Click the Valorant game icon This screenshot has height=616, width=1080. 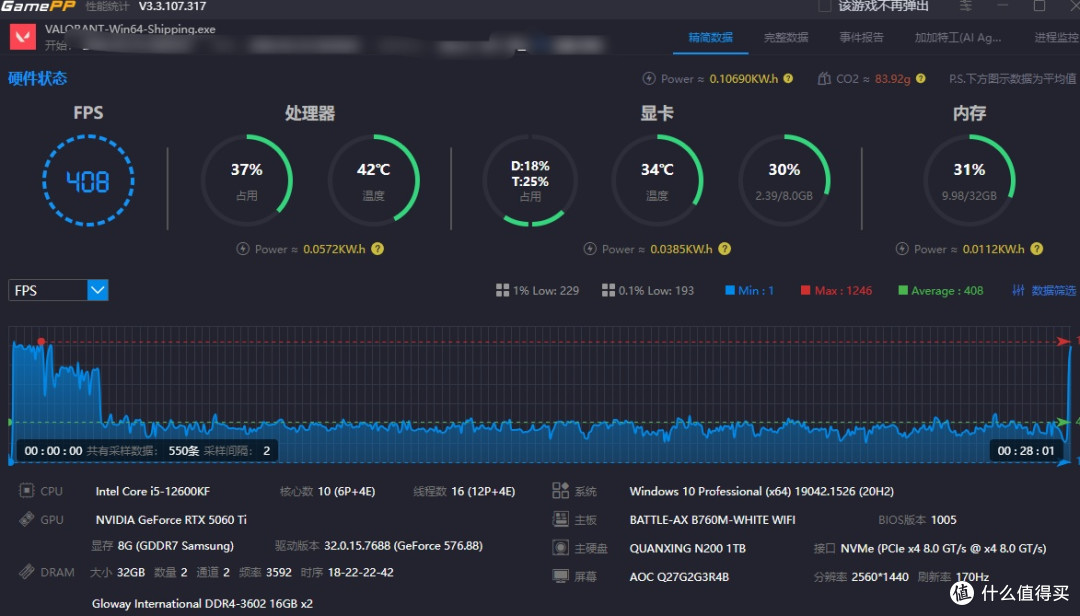coord(23,37)
